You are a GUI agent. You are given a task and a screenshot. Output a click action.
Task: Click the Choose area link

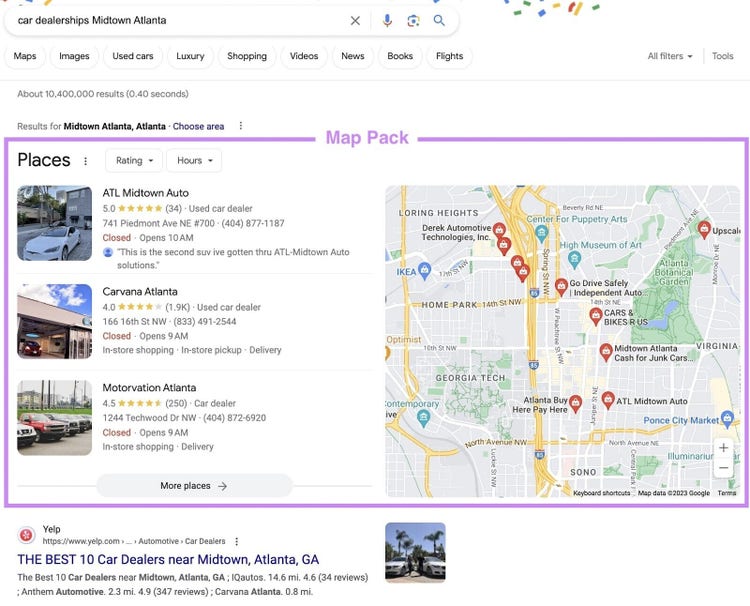(x=199, y=126)
